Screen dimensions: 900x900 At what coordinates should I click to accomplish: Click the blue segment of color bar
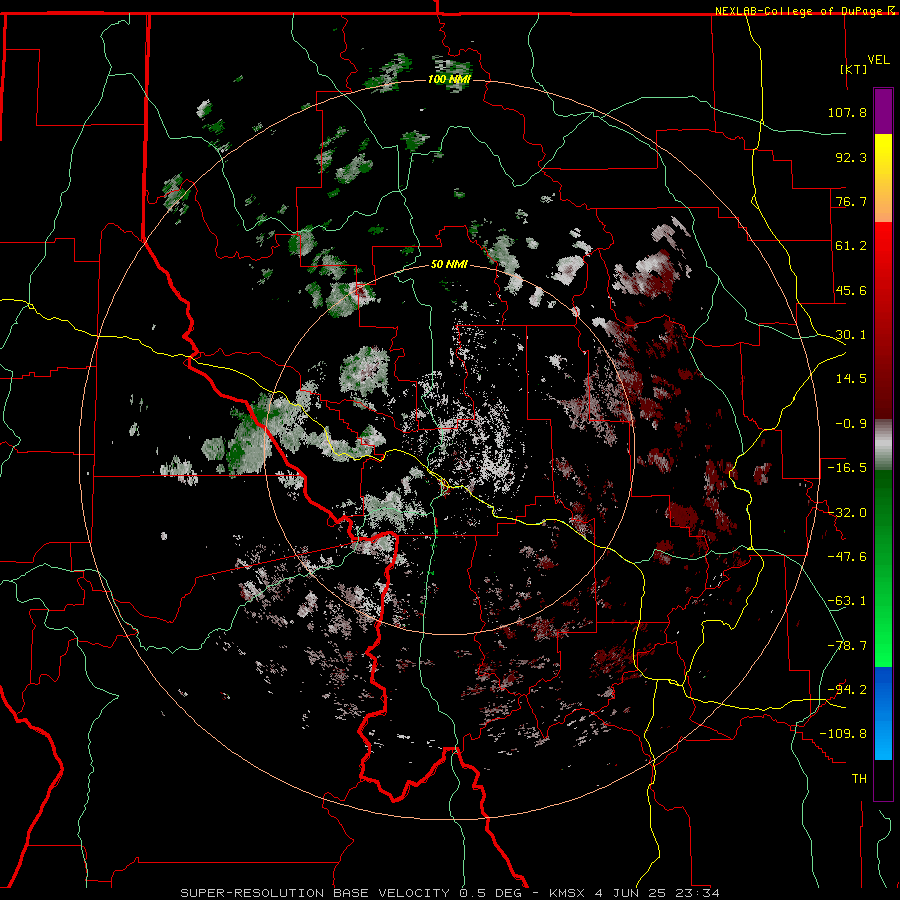coord(883,713)
